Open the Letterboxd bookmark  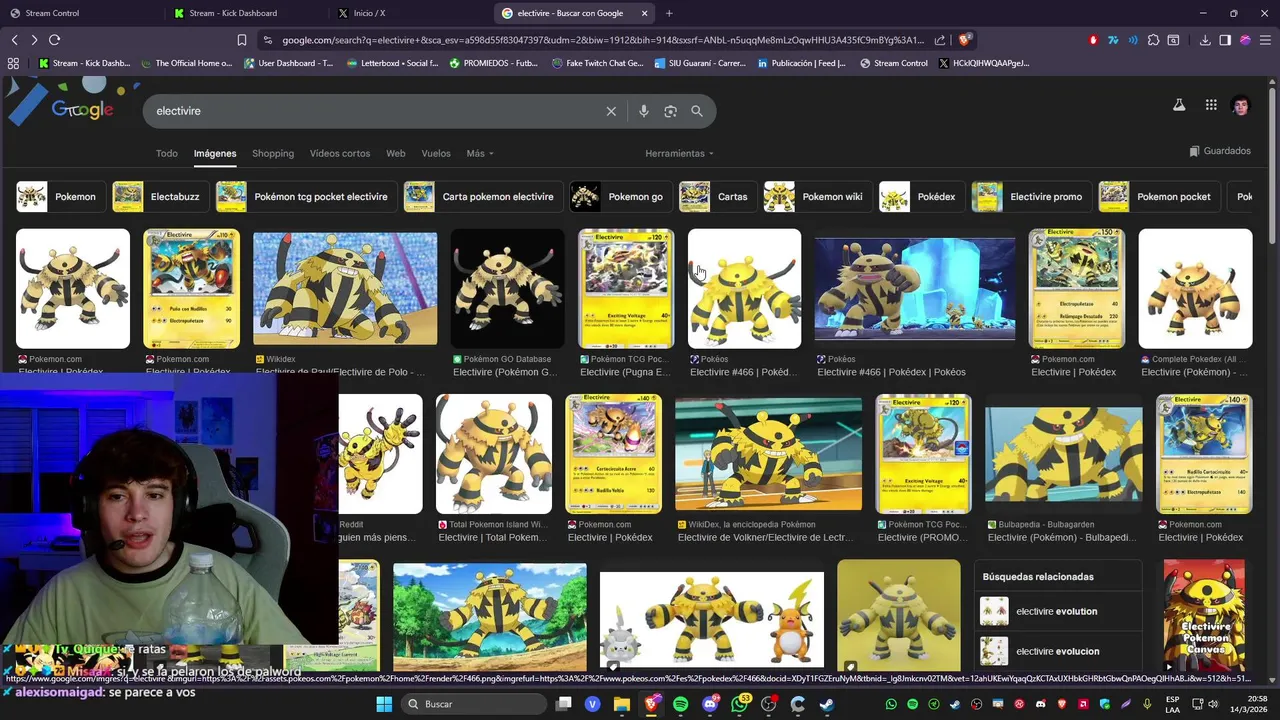click(392, 63)
